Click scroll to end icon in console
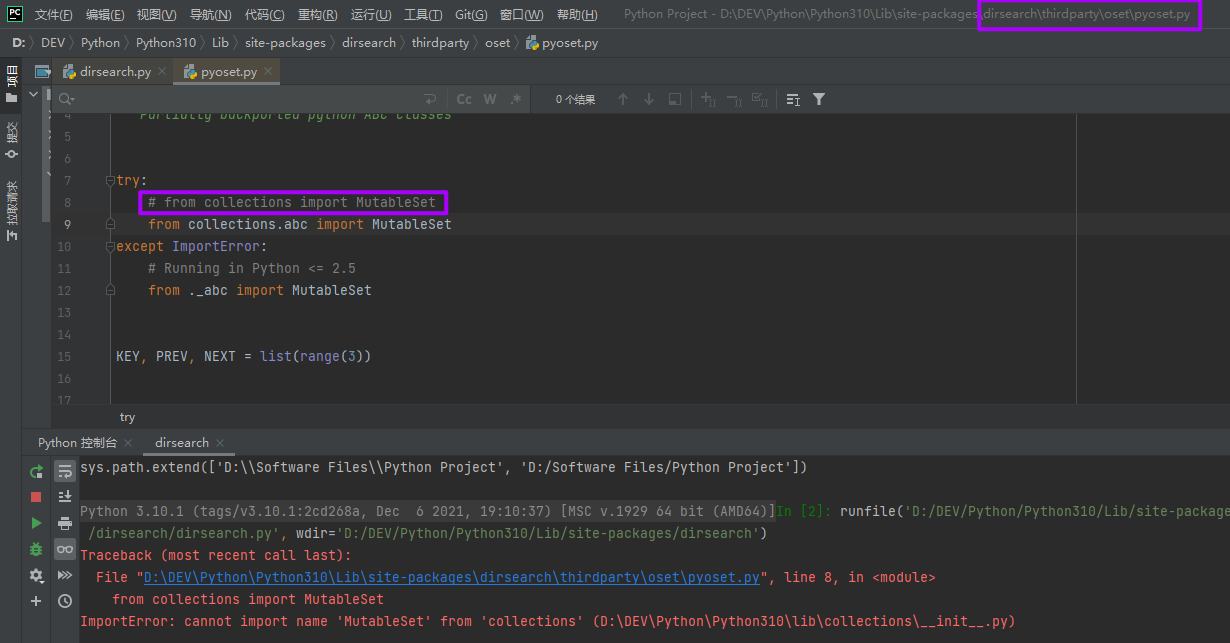The height and width of the screenshot is (643, 1230). (x=65, y=497)
